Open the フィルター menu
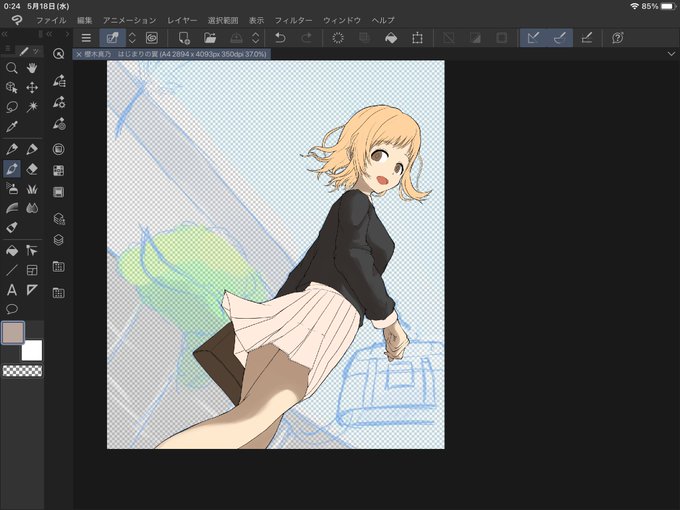The image size is (680, 510). click(x=293, y=20)
